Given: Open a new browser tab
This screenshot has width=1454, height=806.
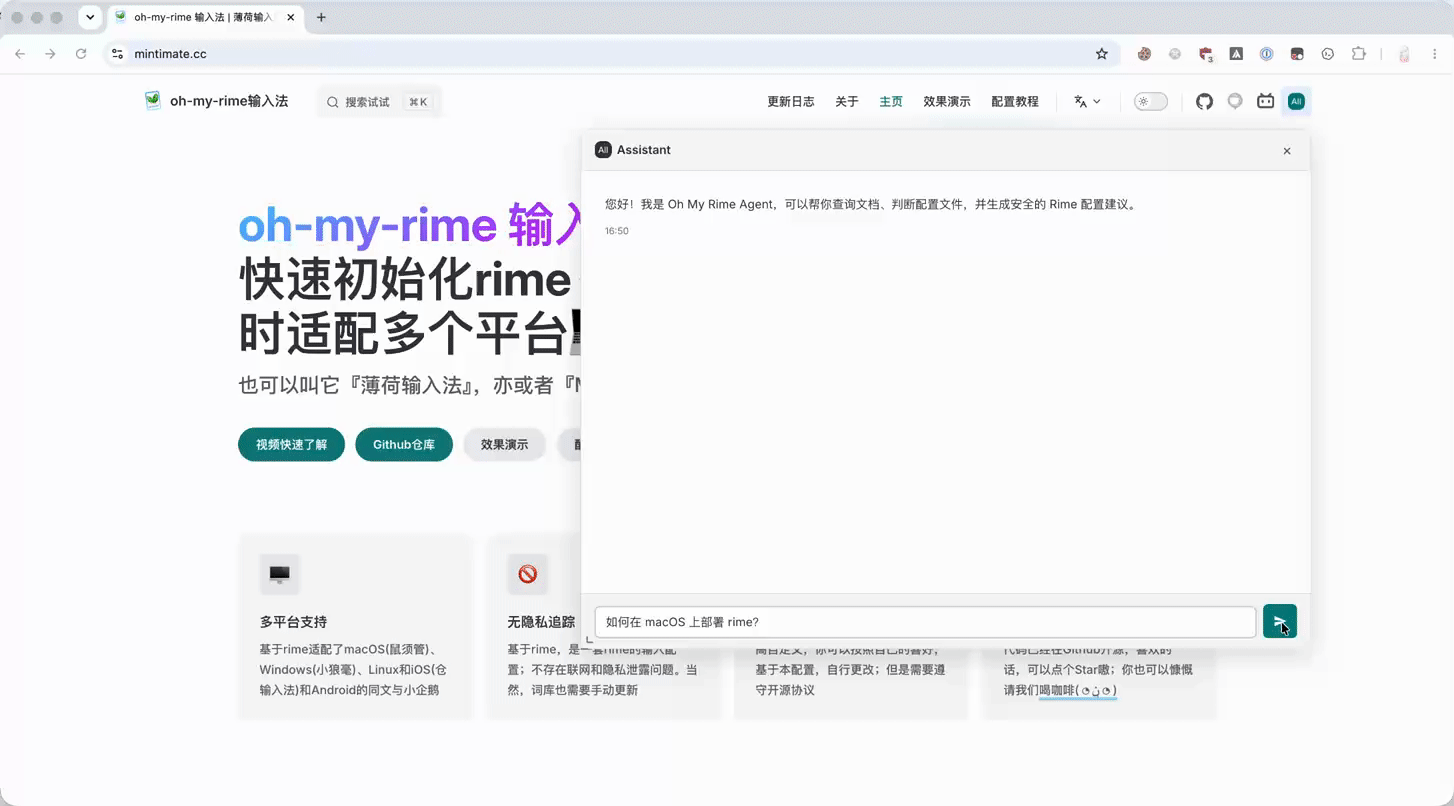Looking at the screenshot, I should pos(321,17).
